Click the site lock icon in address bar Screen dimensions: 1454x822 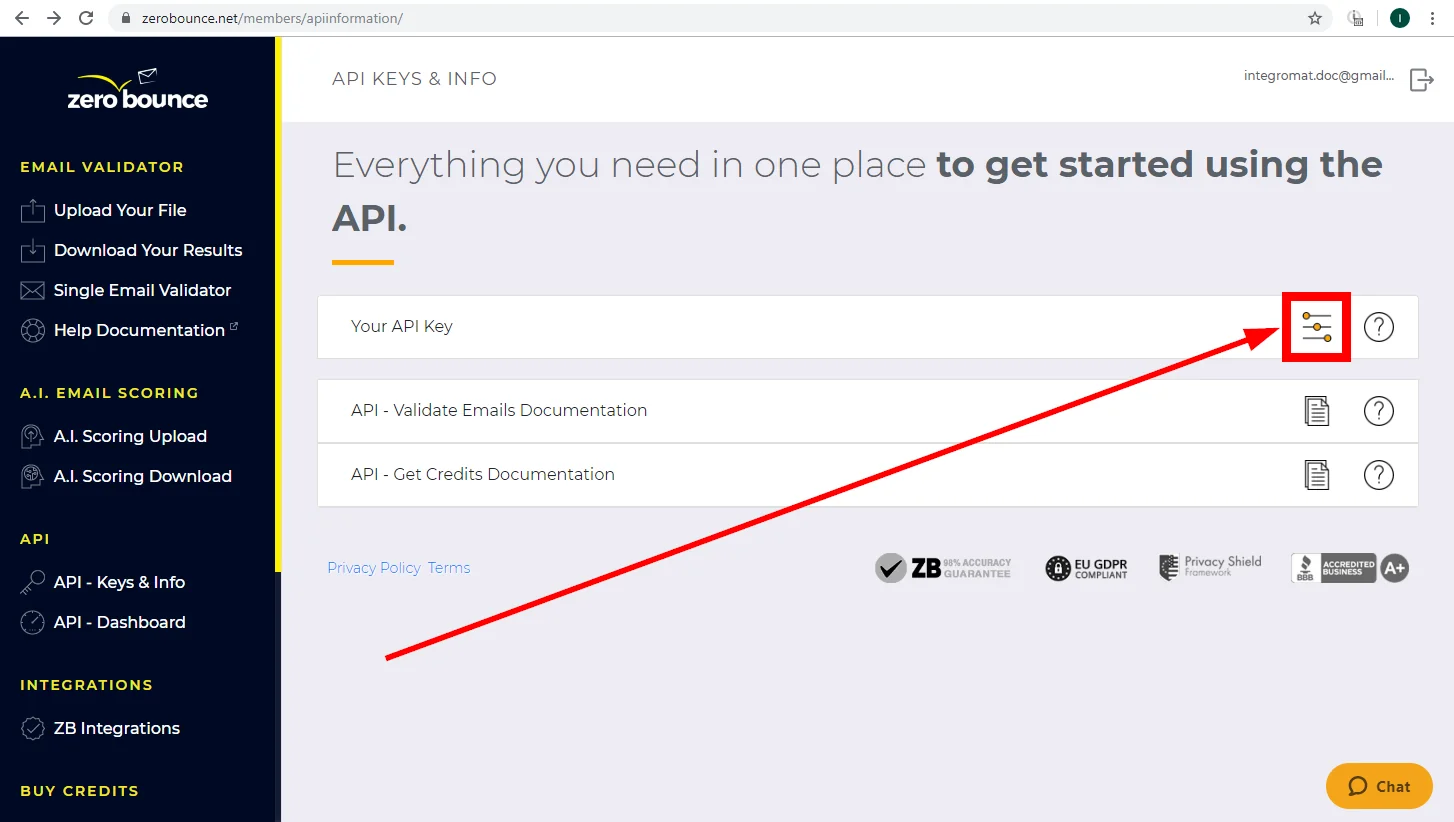tap(124, 18)
